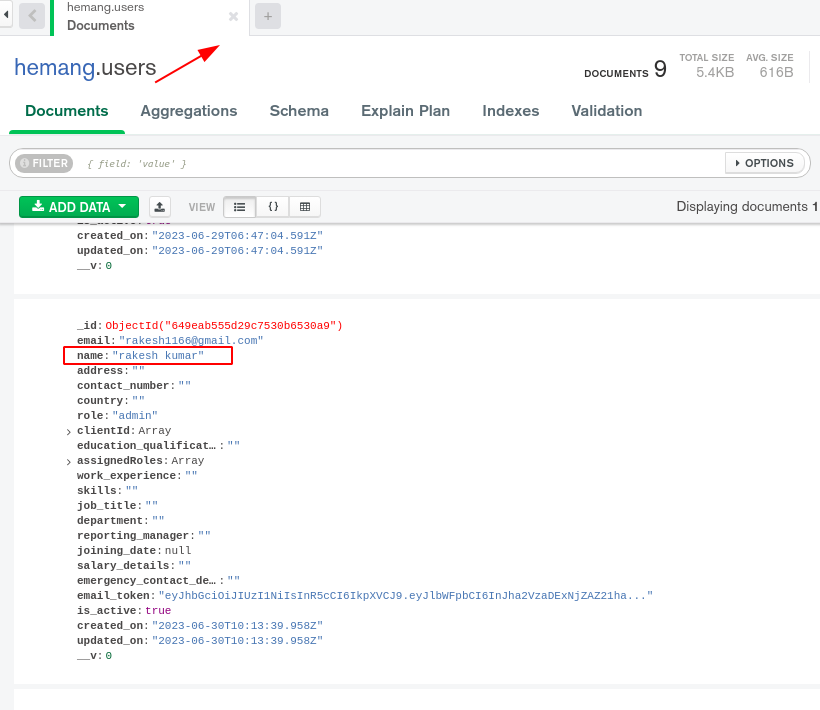Go to the Explain Plan tab

405,111
